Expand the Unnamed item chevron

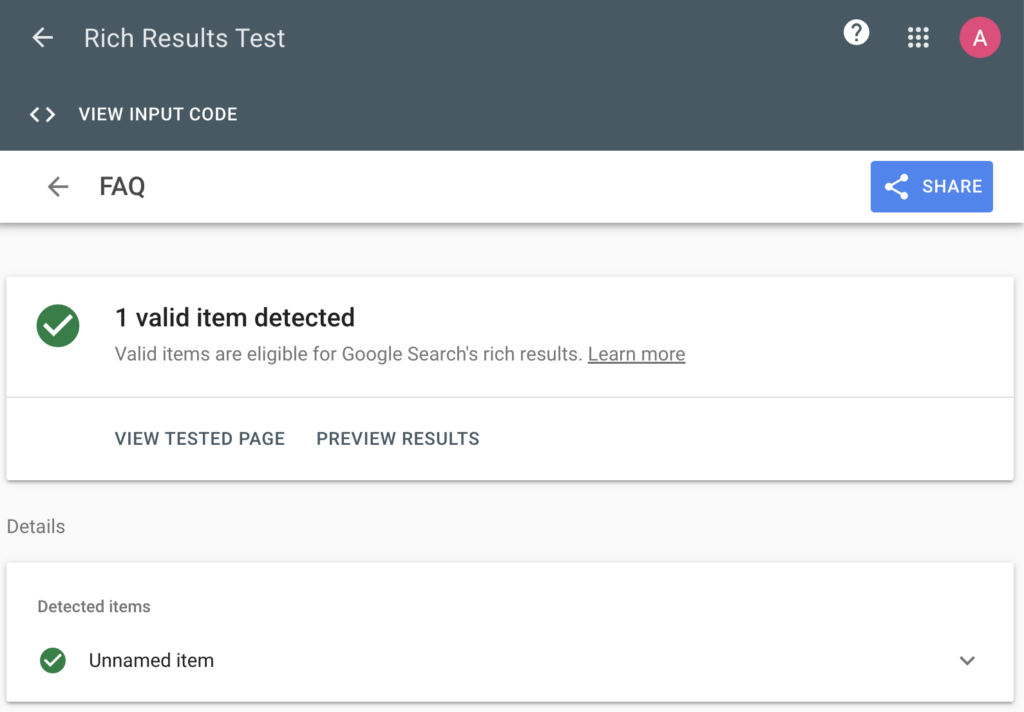(967, 660)
